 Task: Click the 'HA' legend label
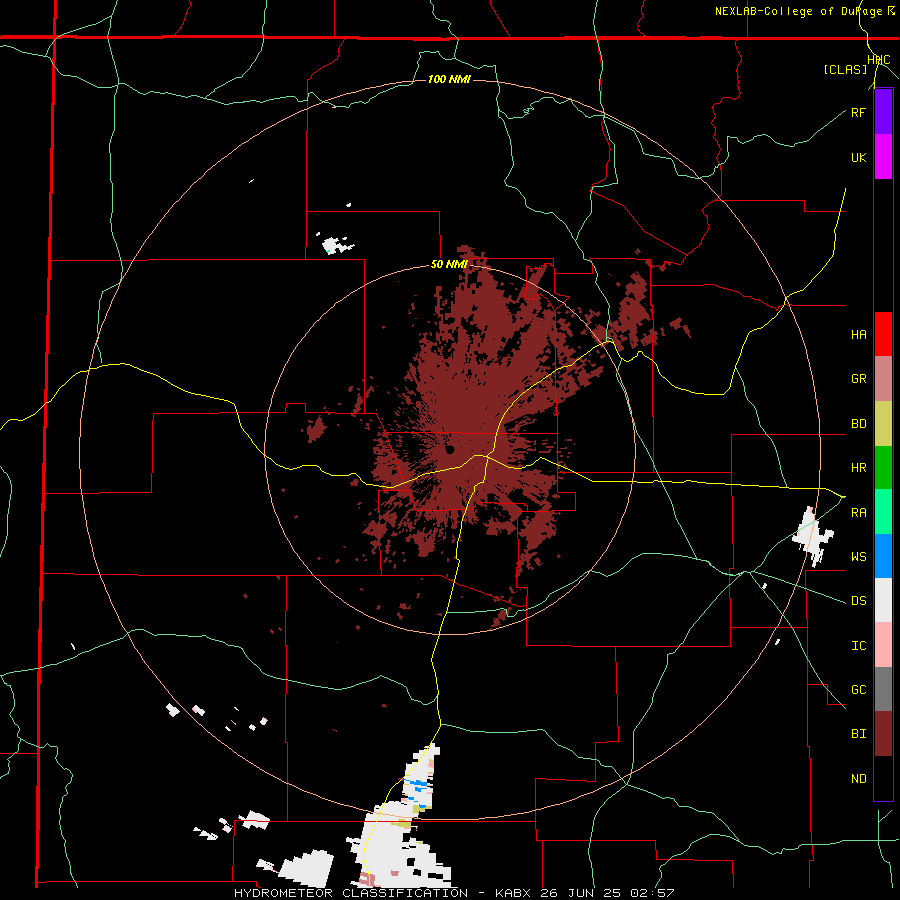858,335
